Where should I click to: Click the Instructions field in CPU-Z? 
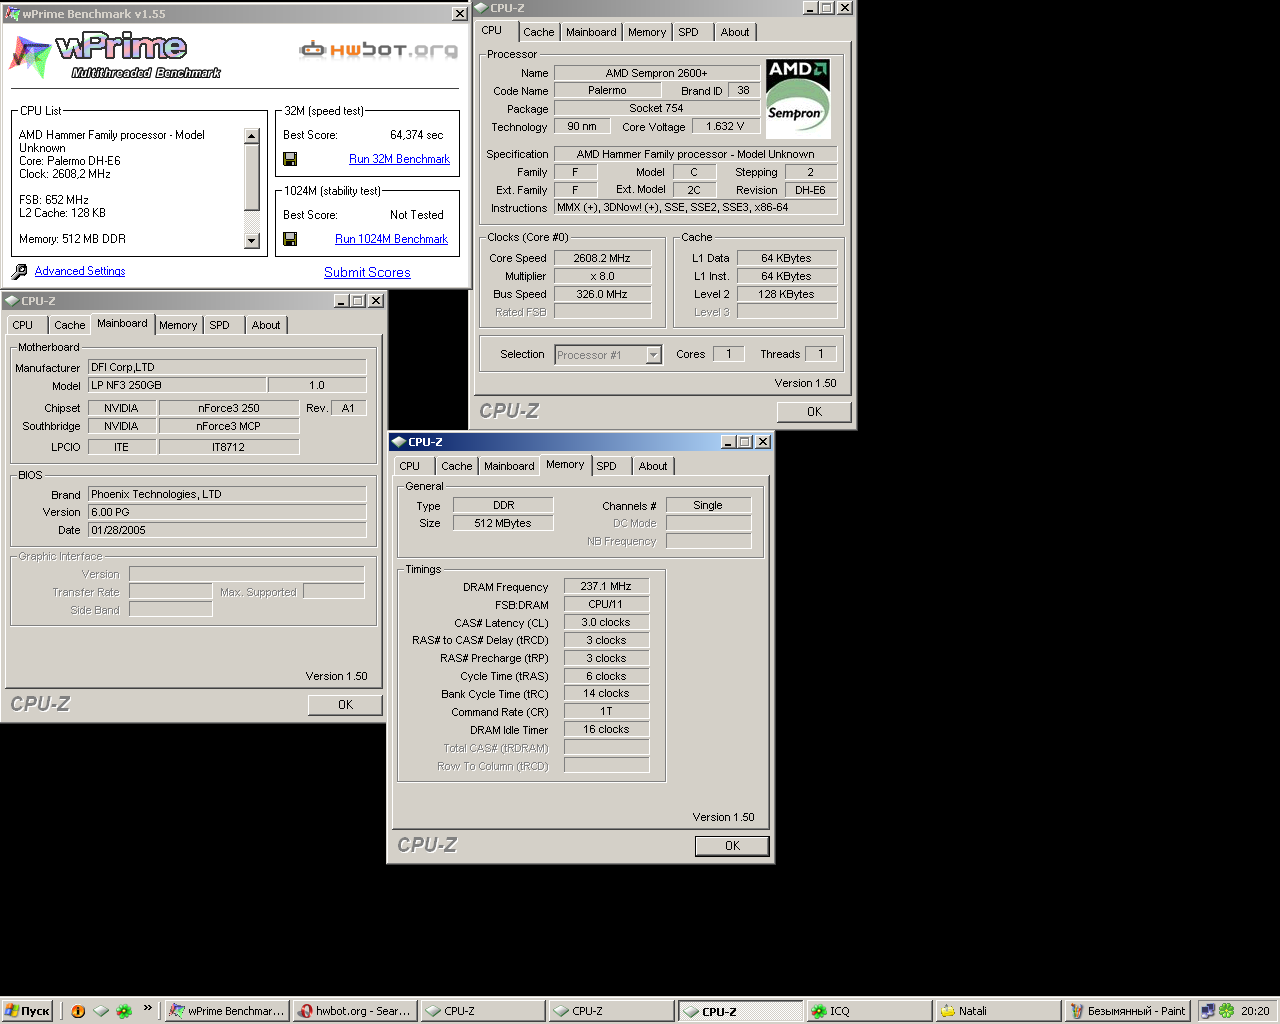[696, 208]
